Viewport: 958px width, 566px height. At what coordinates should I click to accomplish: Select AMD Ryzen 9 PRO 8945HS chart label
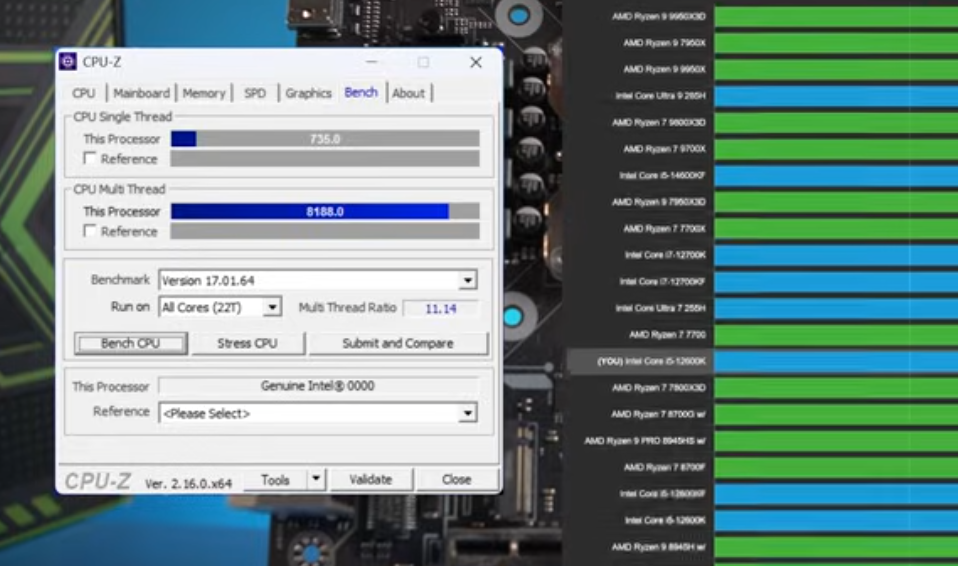pos(645,441)
